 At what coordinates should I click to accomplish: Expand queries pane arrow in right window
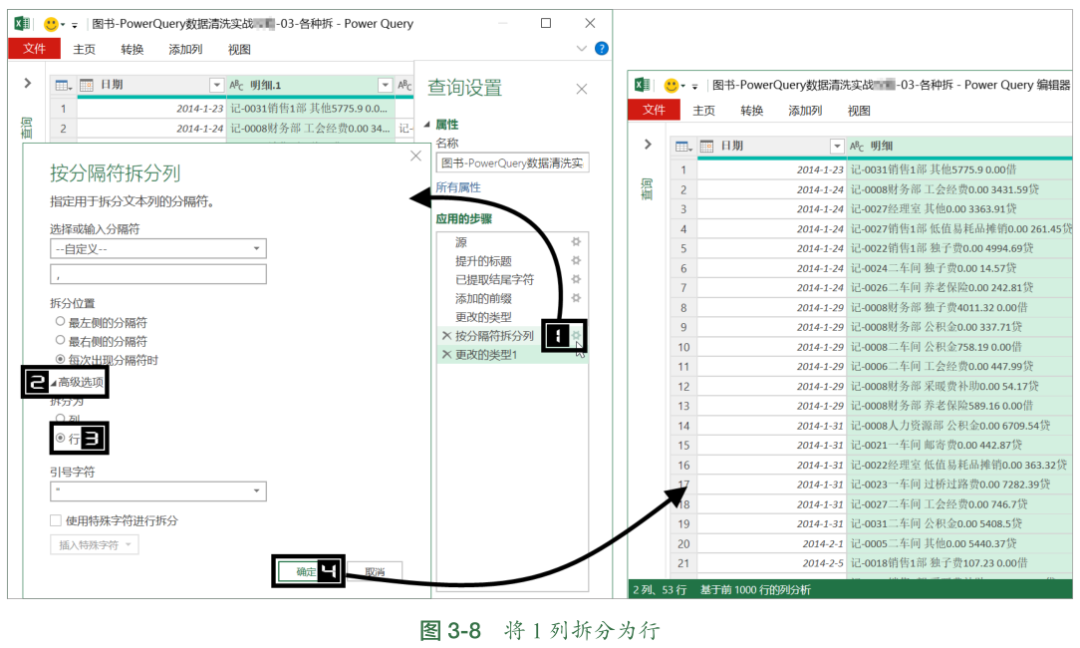coord(647,144)
